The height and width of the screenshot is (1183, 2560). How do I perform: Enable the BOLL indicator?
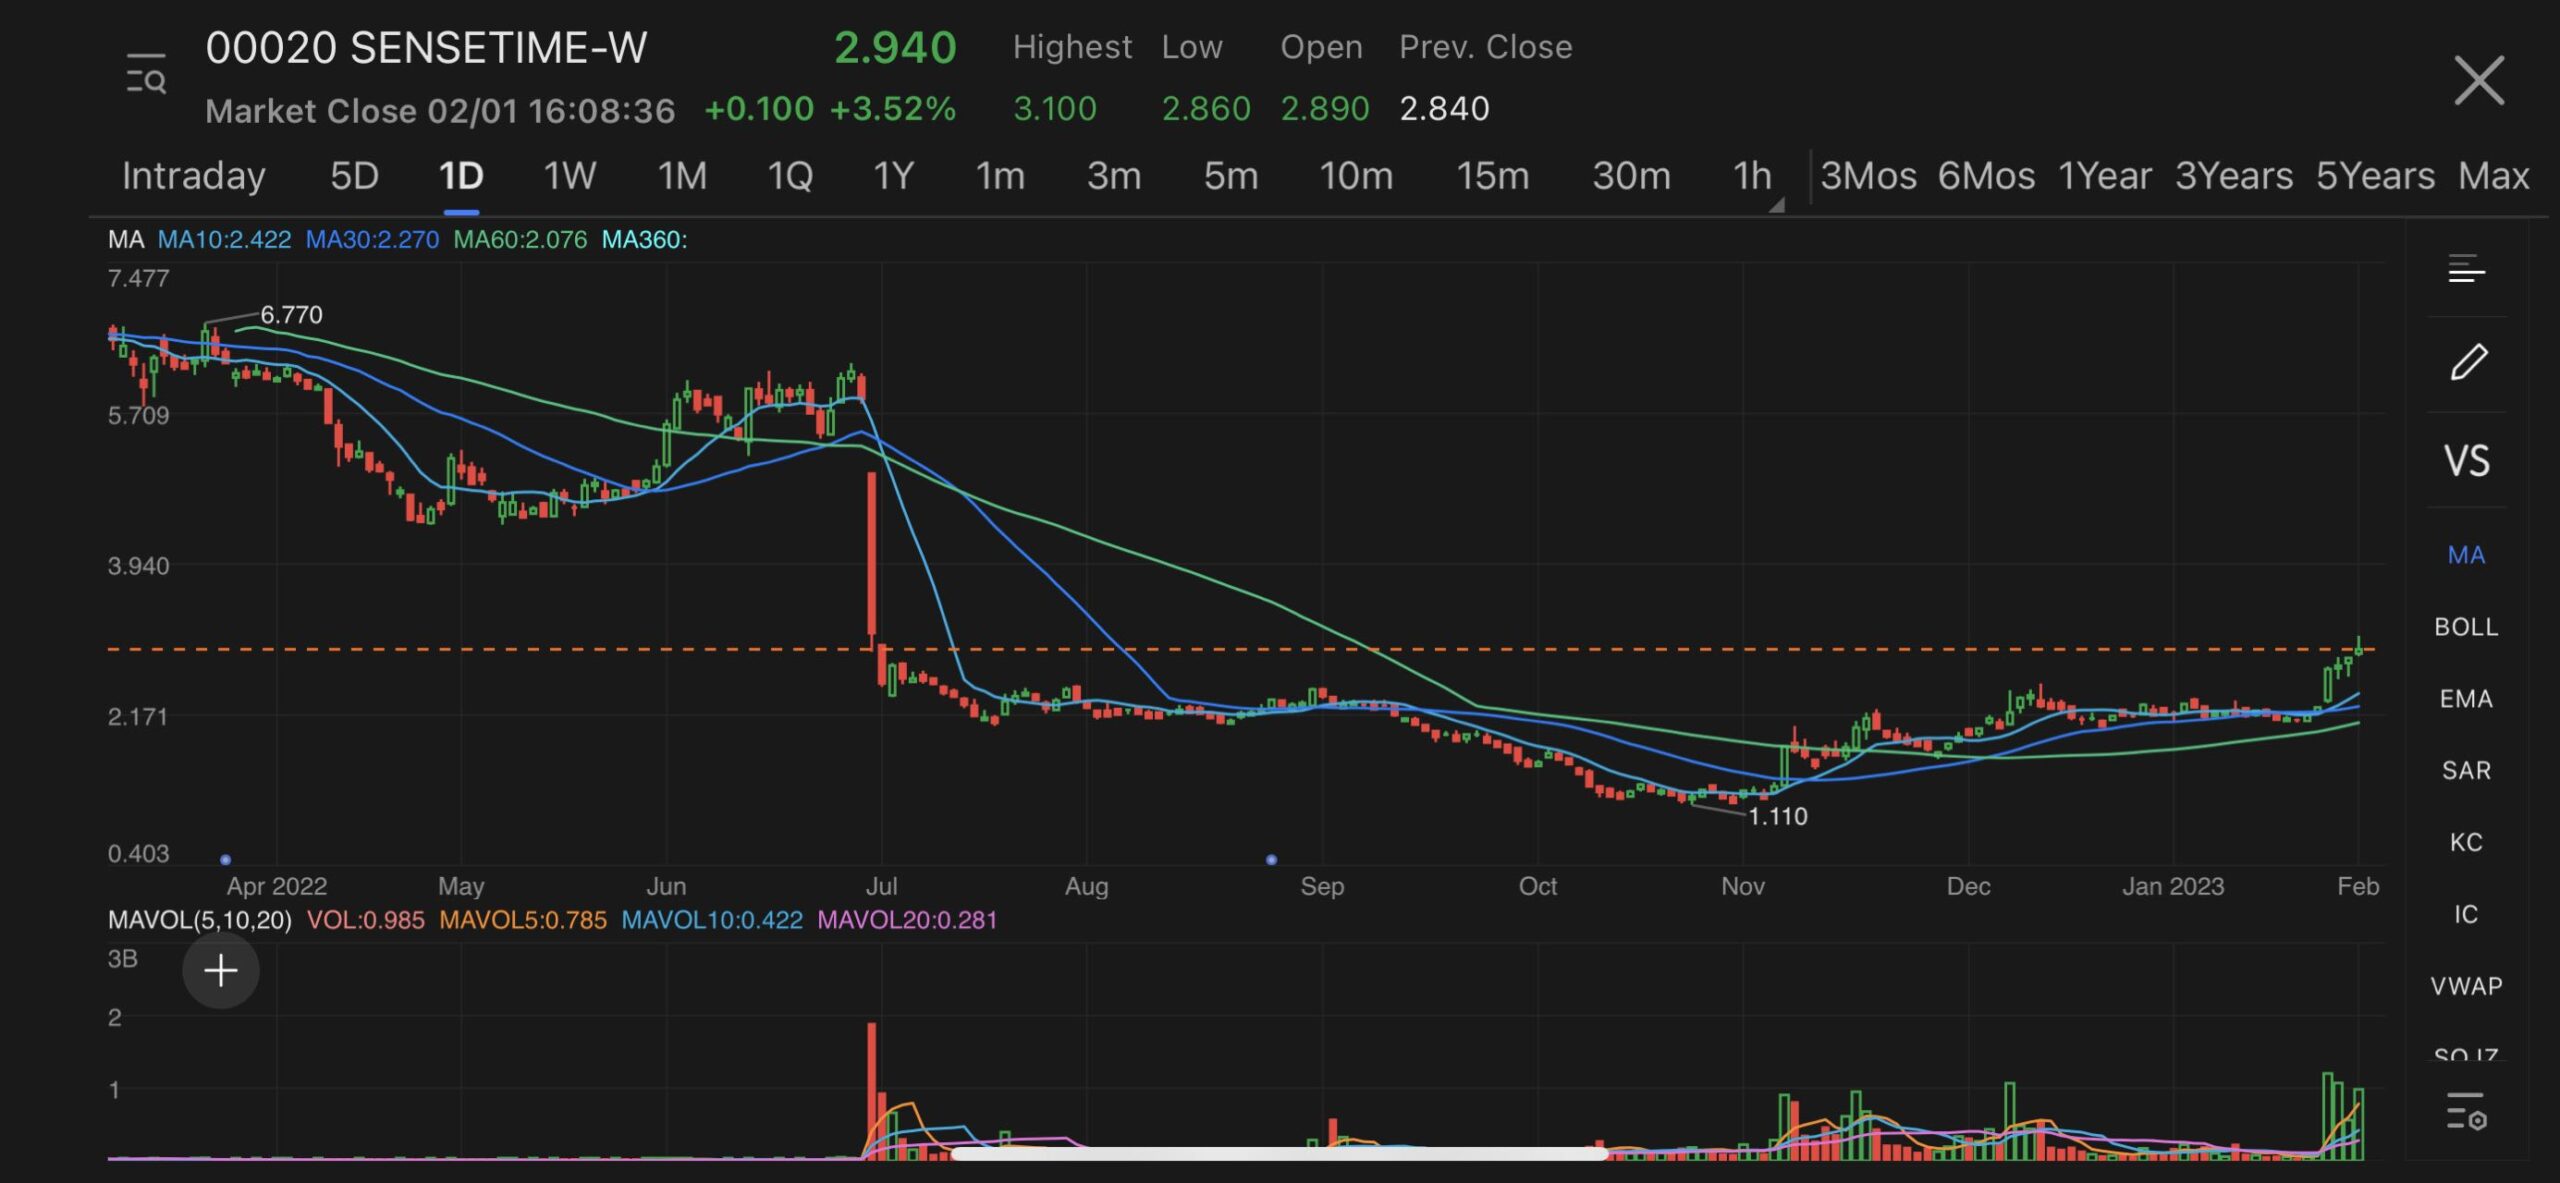tap(2466, 627)
